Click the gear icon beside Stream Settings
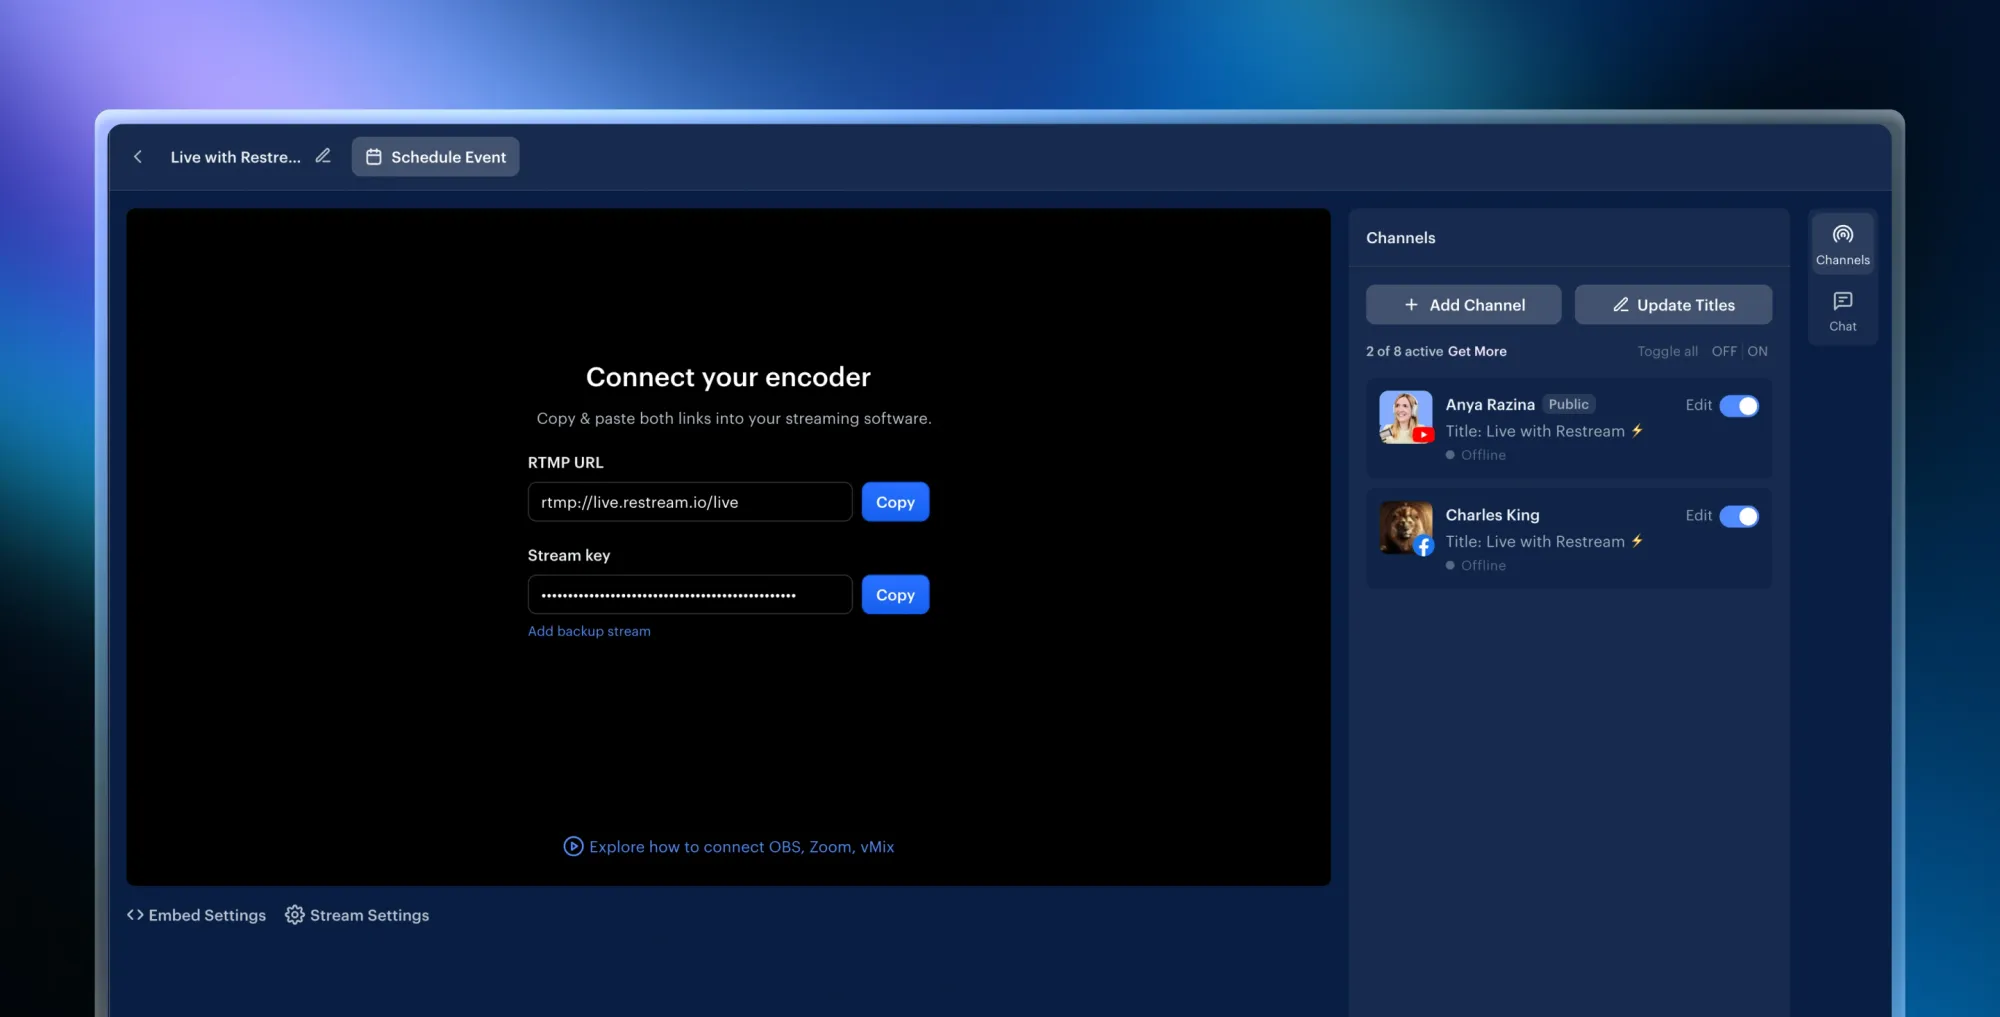The image size is (2000, 1017). [x=294, y=914]
